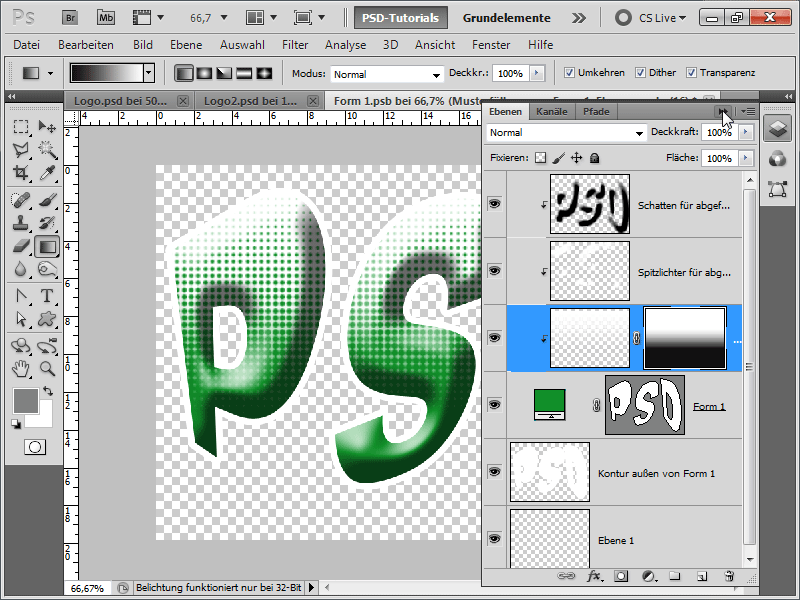The width and height of the screenshot is (800, 600).
Task: Open the Fläche fill slider arrow
Action: coord(746,158)
